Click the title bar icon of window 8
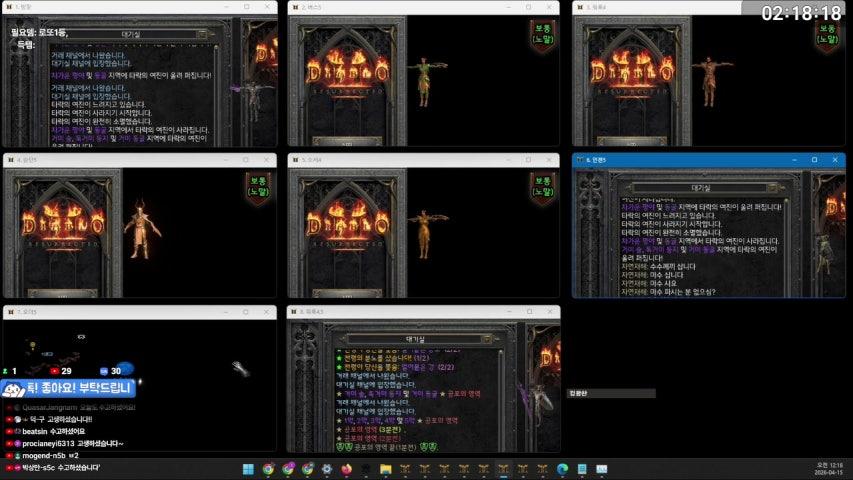853x480 pixels. 295,312
